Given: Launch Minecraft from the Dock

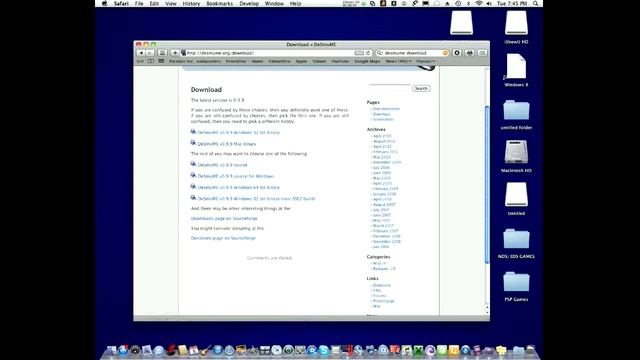Looking at the screenshot, I should pyautogui.click(x=418, y=350).
